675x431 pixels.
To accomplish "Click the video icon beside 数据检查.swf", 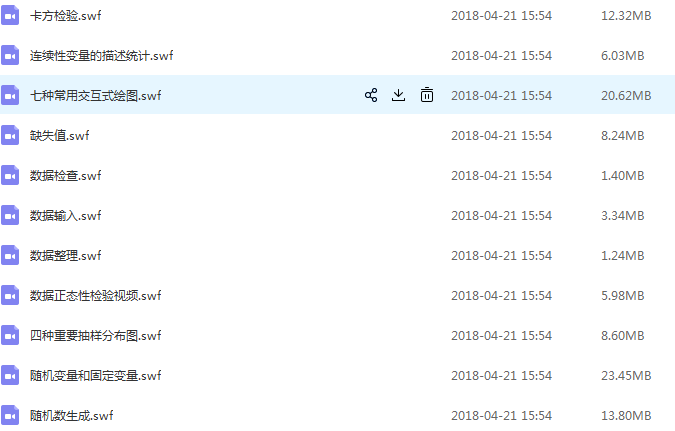I will (x=10, y=176).
